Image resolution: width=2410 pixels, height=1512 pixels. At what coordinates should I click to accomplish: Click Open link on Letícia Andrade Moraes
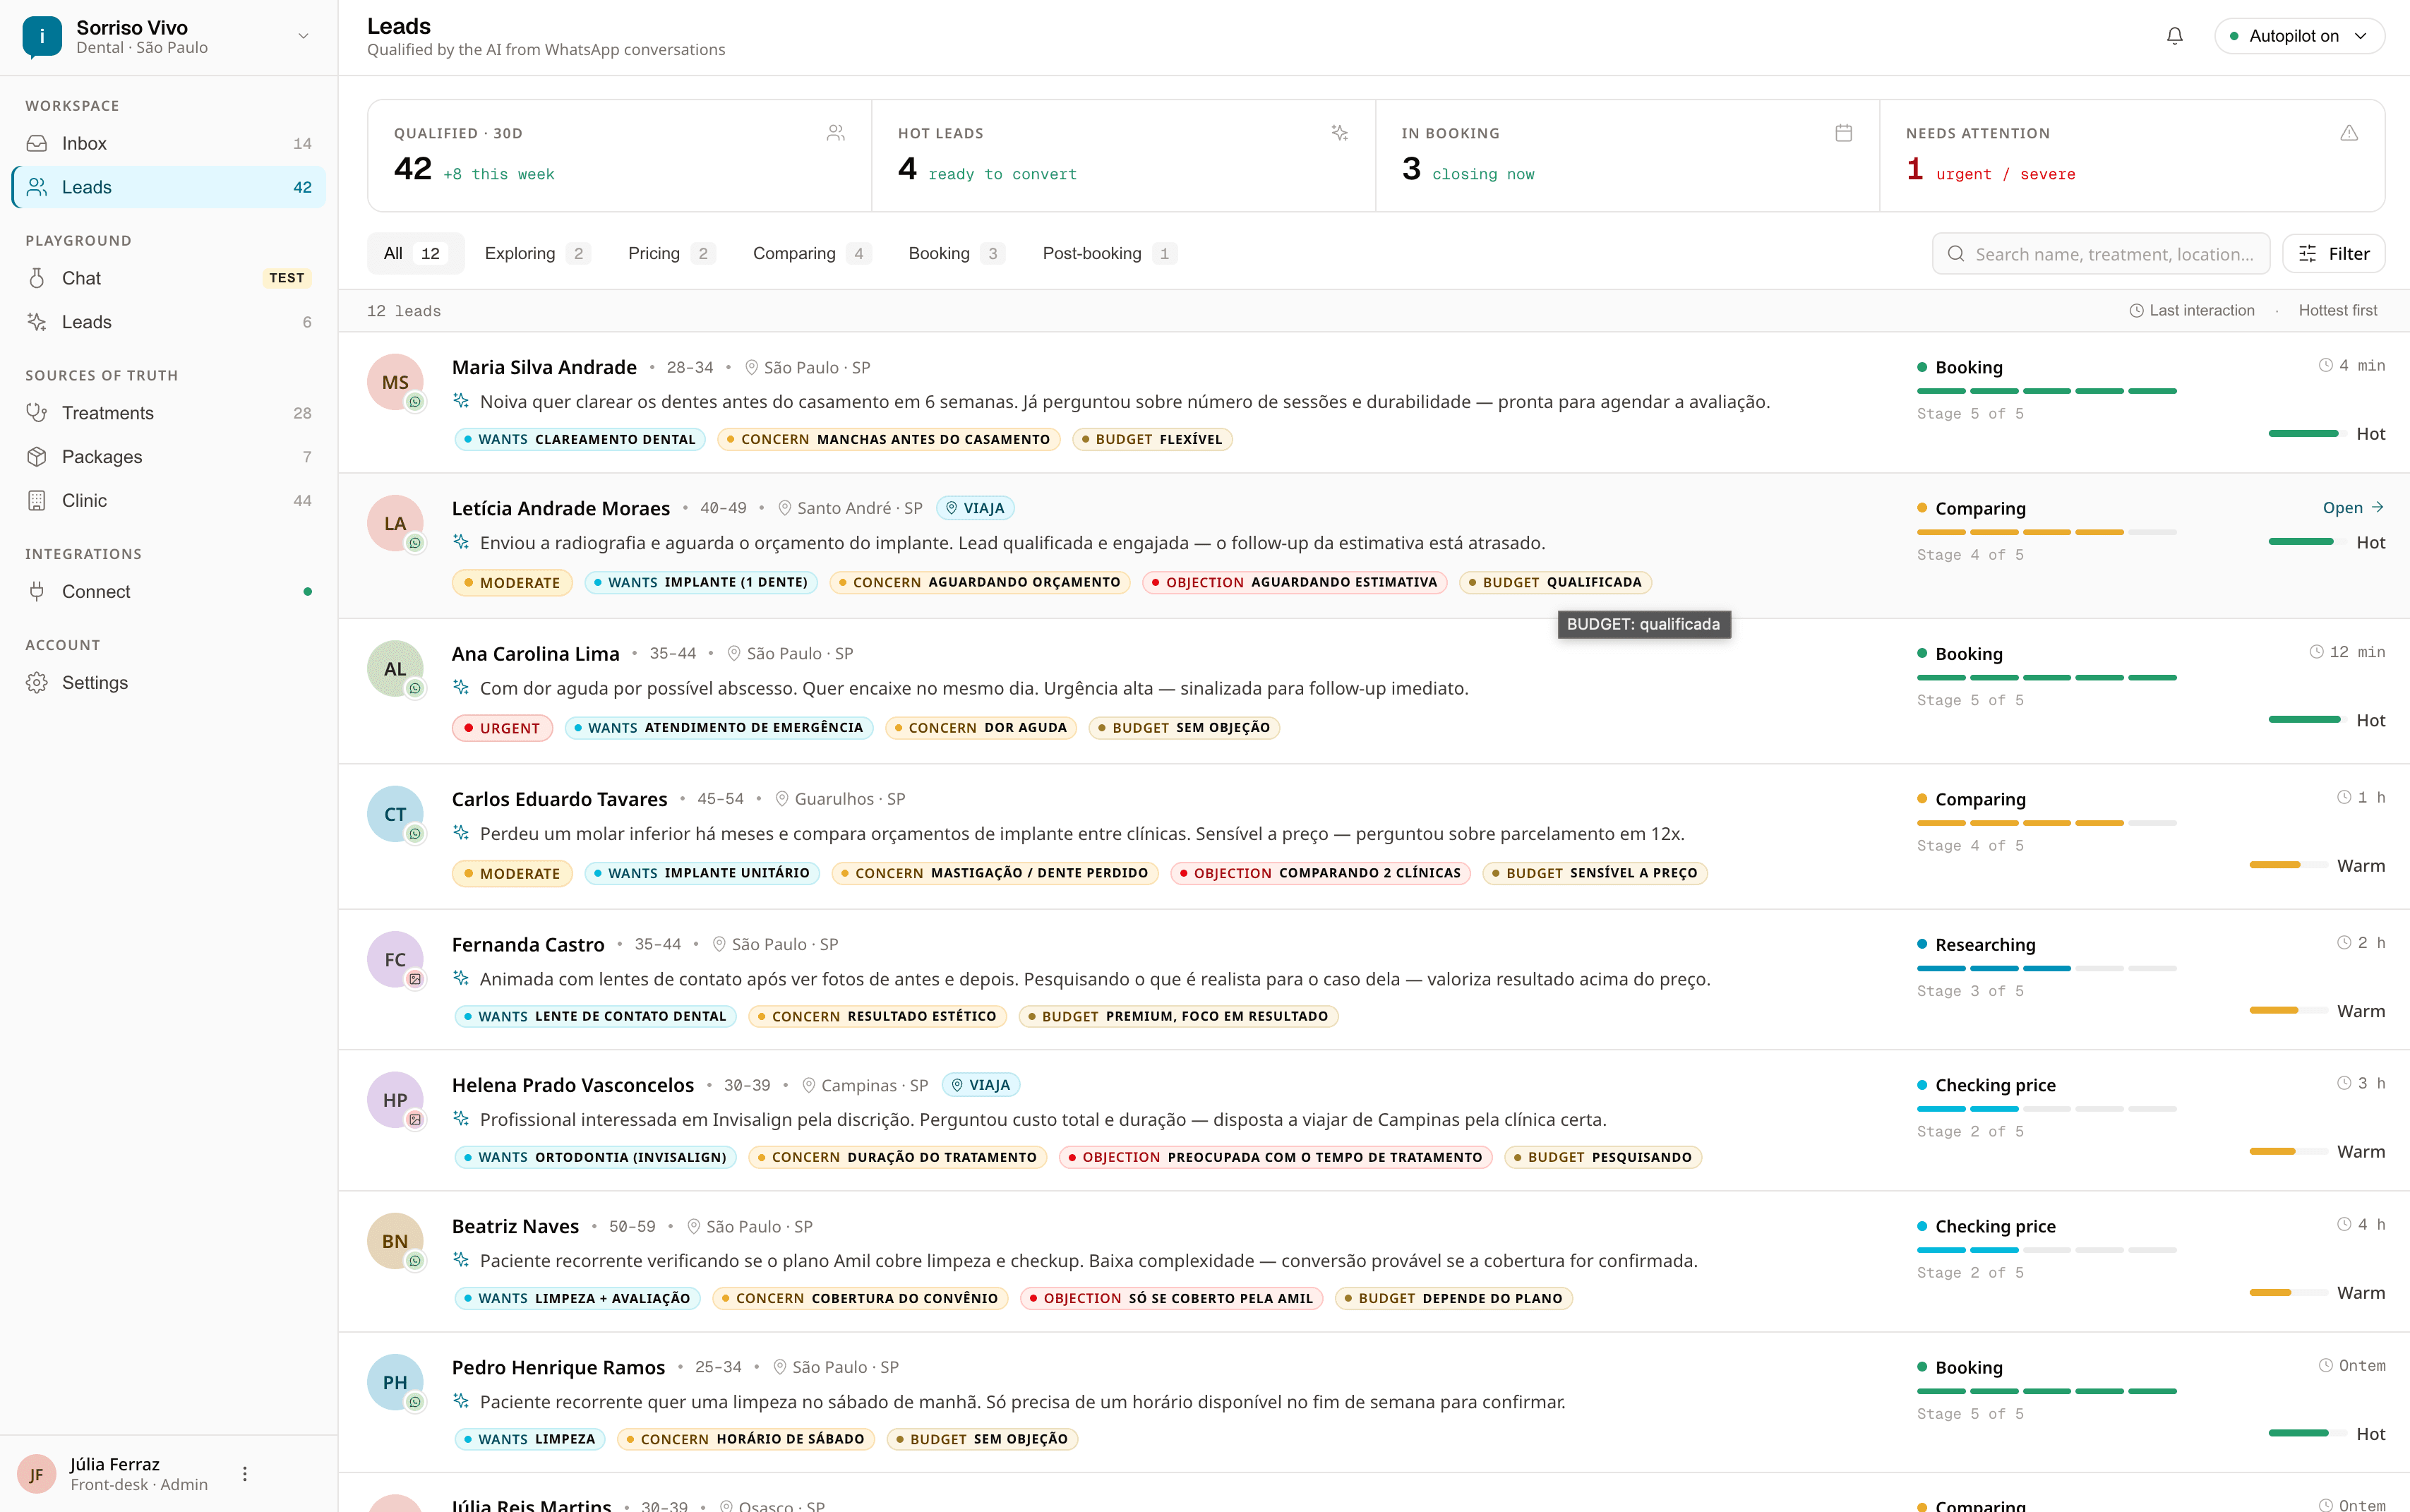[2353, 508]
